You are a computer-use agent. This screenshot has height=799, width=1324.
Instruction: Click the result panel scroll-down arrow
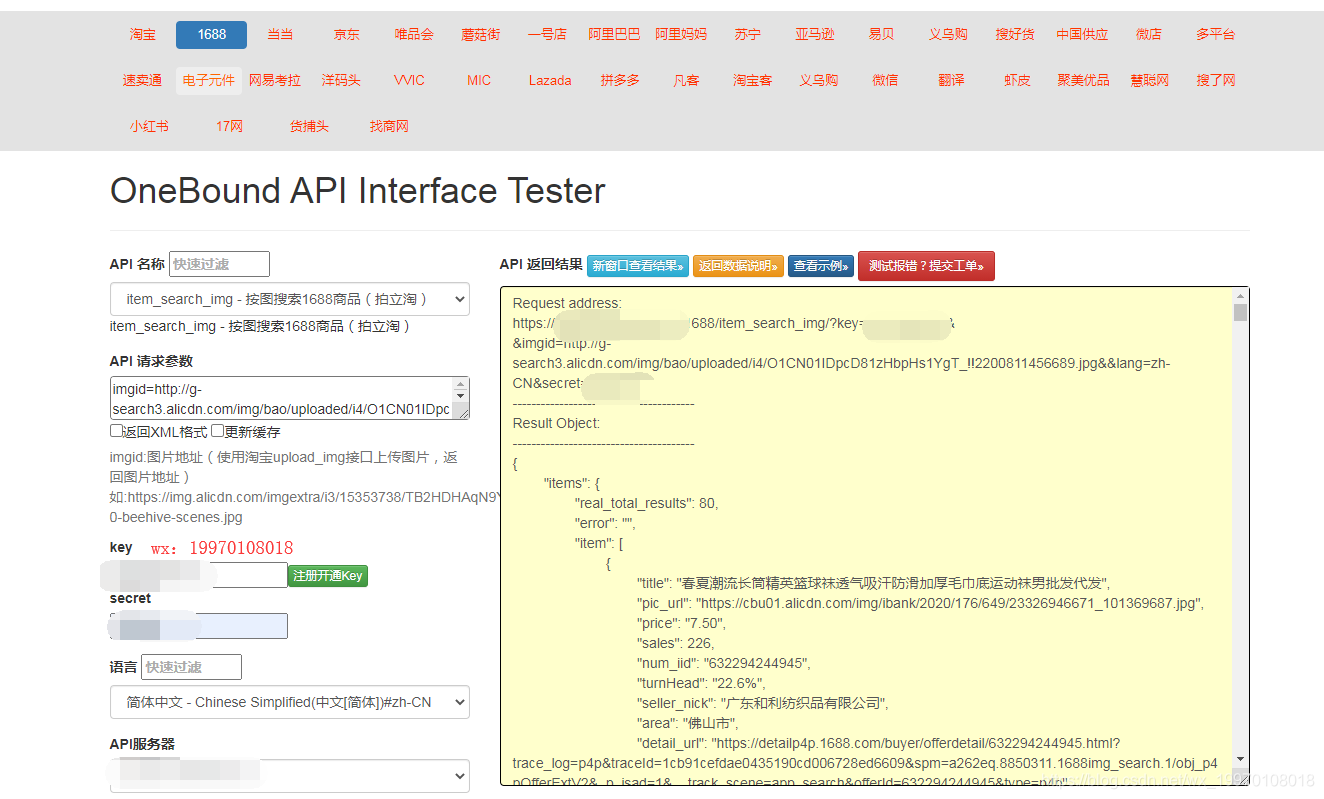(x=1240, y=759)
